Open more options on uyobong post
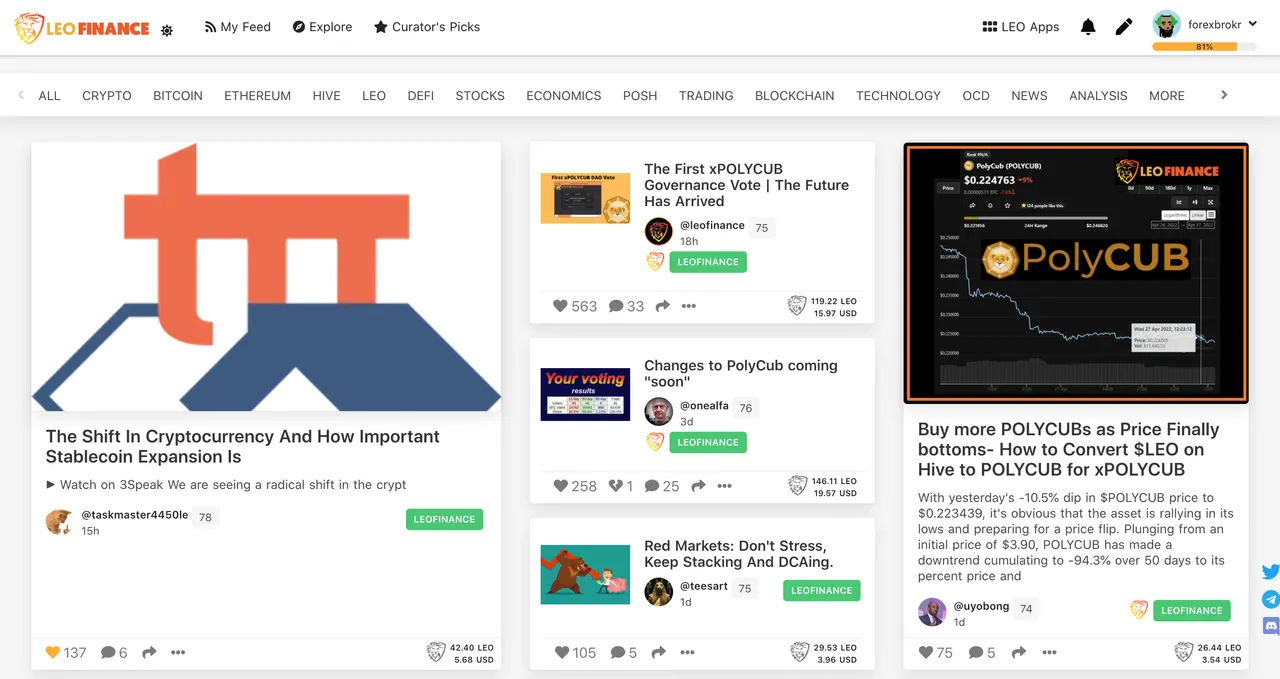Image resolution: width=1280 pixels, height=679 pixels. (1049, 652)
